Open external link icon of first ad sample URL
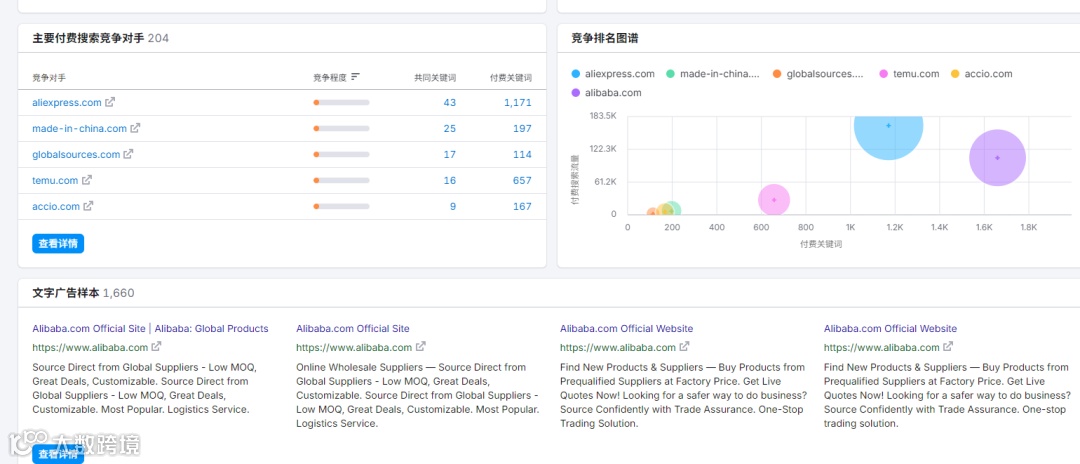This screenshot has width=1080, height=464. [x=157, y=347]
